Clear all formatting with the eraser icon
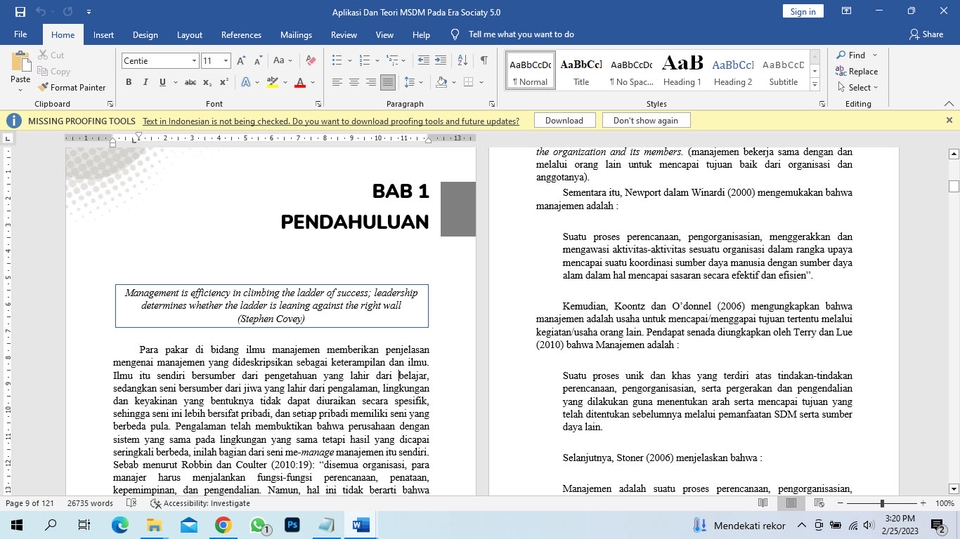Screen dimensions: 960x539 pos(310,61)
